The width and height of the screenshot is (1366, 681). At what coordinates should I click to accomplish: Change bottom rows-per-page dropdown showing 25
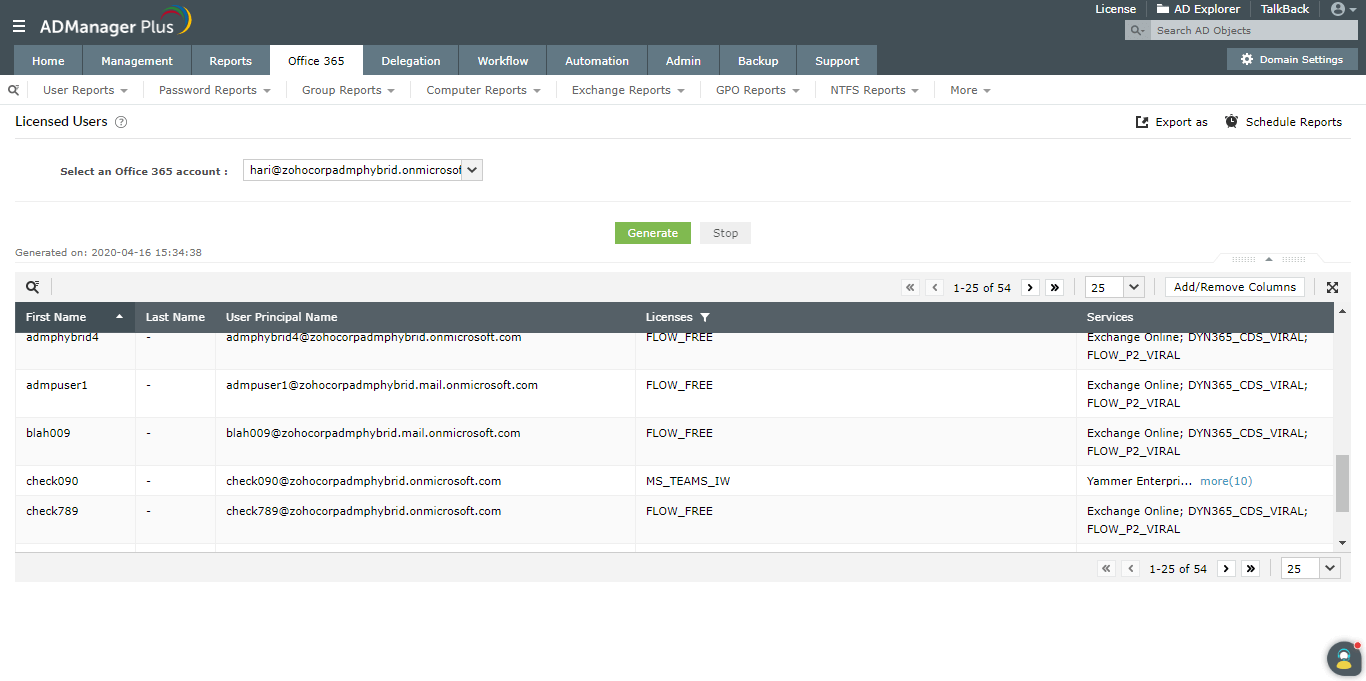1310,568
